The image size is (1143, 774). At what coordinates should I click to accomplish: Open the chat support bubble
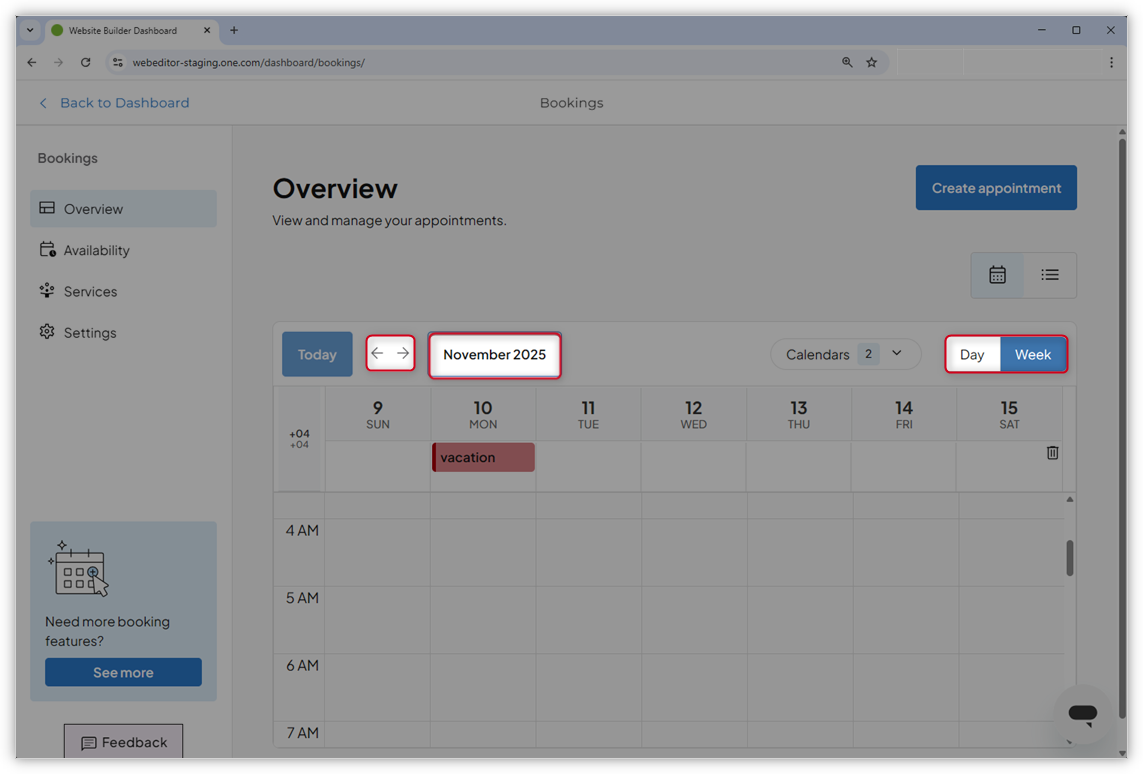tap(1082, 713)
